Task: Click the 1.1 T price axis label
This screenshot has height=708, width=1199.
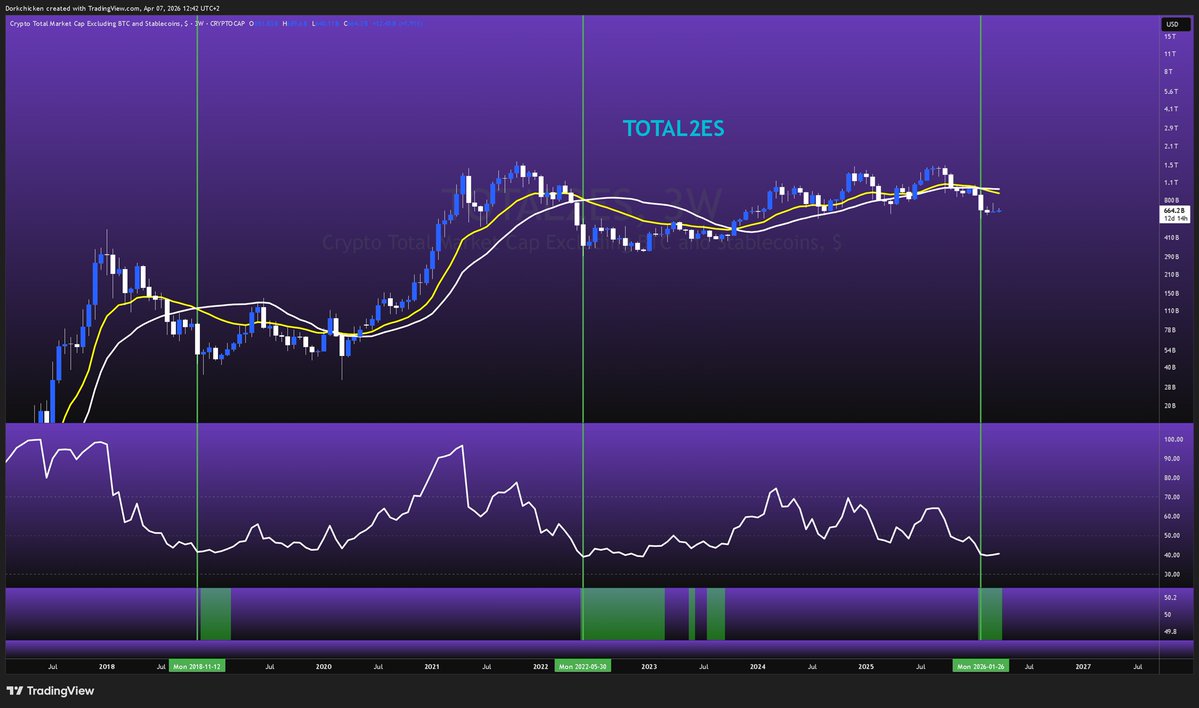Action: coord(1171,183)
